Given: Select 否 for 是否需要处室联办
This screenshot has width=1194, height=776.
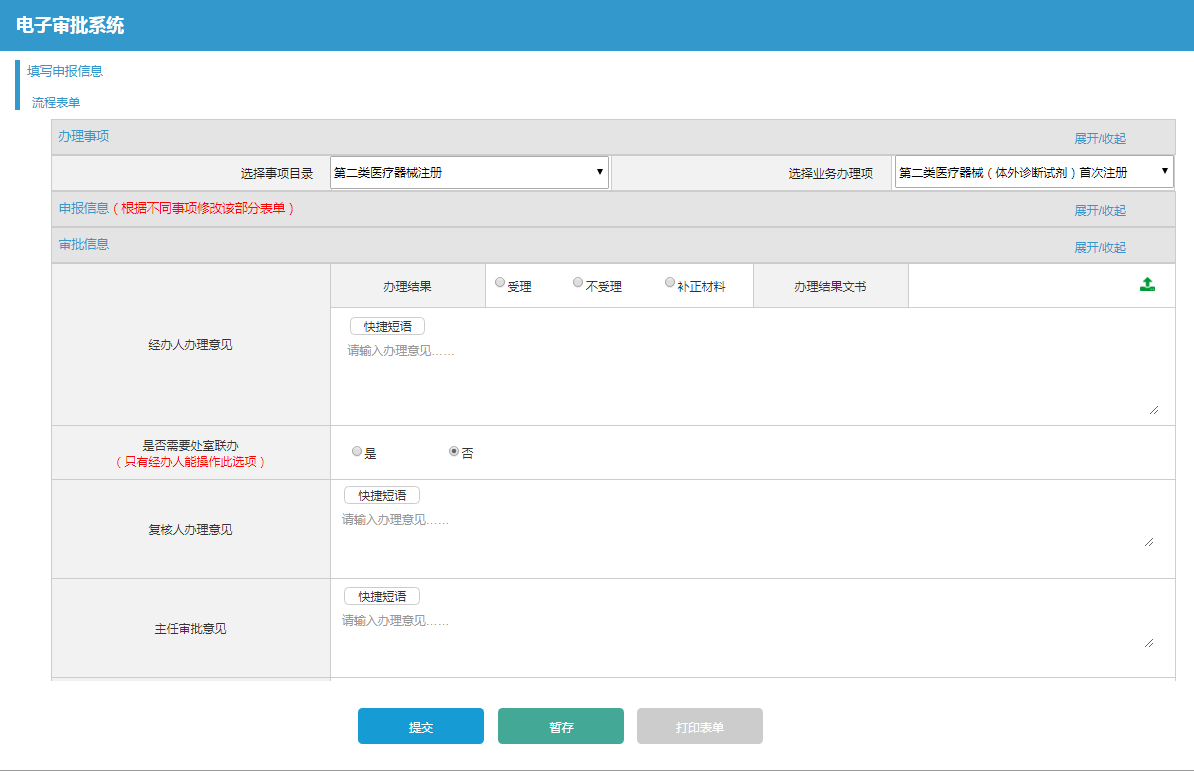Looking at the screenshot, I should 454,451.
